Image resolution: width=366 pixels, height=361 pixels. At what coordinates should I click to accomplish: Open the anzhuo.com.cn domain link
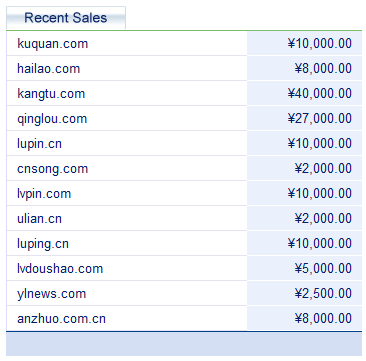click(x=61, y=319)
